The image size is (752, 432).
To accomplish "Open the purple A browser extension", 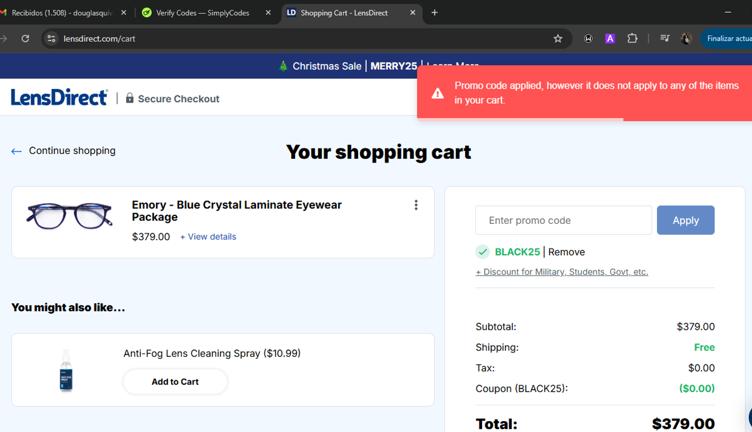I will [x=610, y=38].
